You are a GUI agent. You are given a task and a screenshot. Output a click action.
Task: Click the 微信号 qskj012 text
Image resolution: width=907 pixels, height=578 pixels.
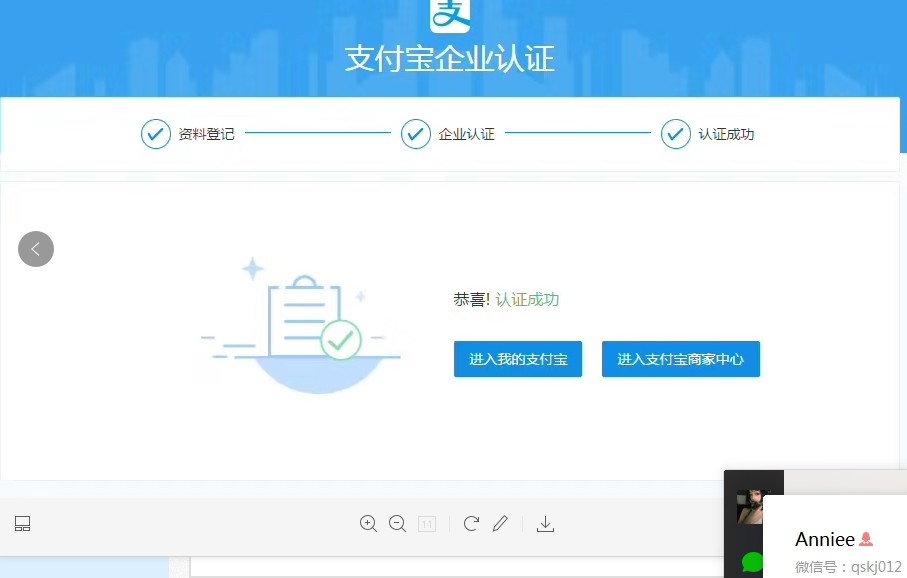point(848,566)
